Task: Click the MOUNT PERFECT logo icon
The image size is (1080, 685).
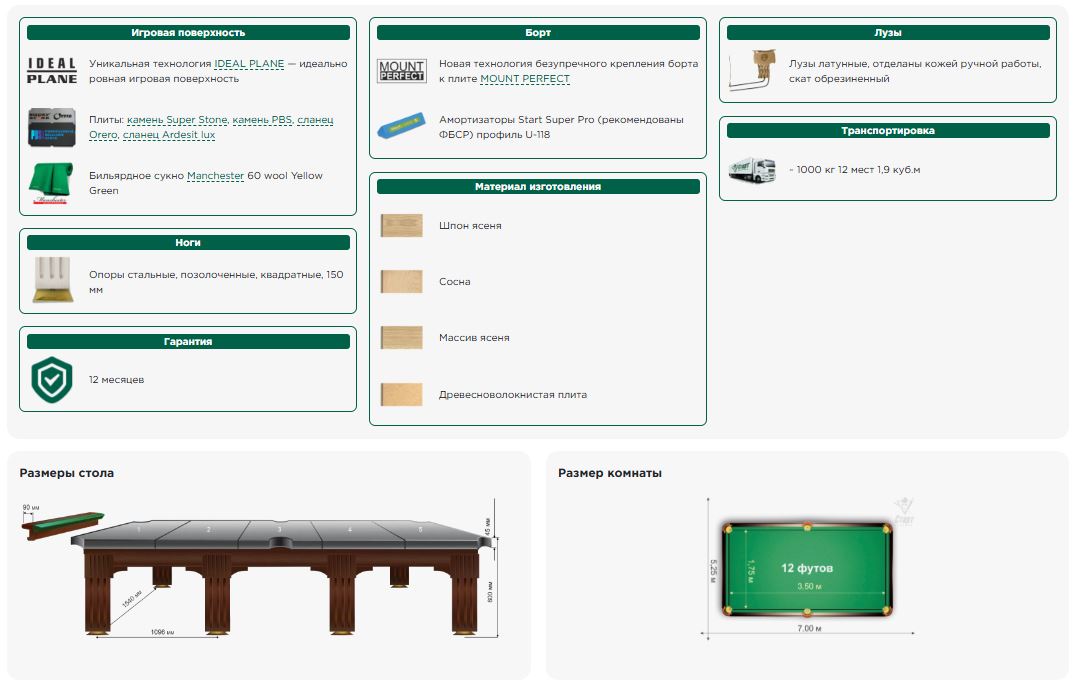Action: pos(401,71)
